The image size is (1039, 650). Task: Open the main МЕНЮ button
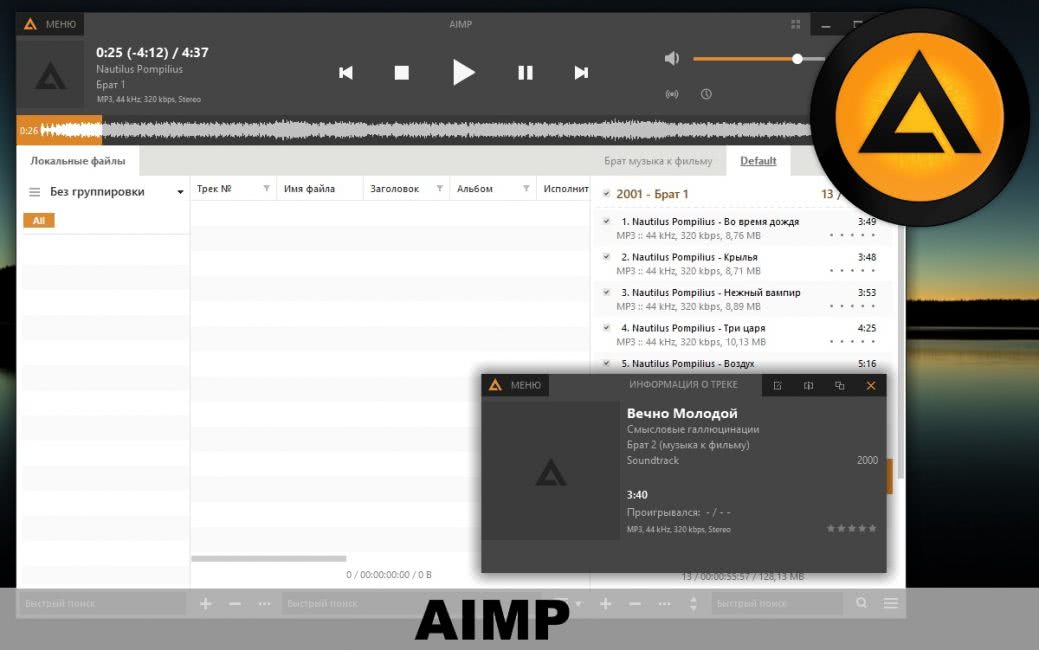(x=50, y=24)
